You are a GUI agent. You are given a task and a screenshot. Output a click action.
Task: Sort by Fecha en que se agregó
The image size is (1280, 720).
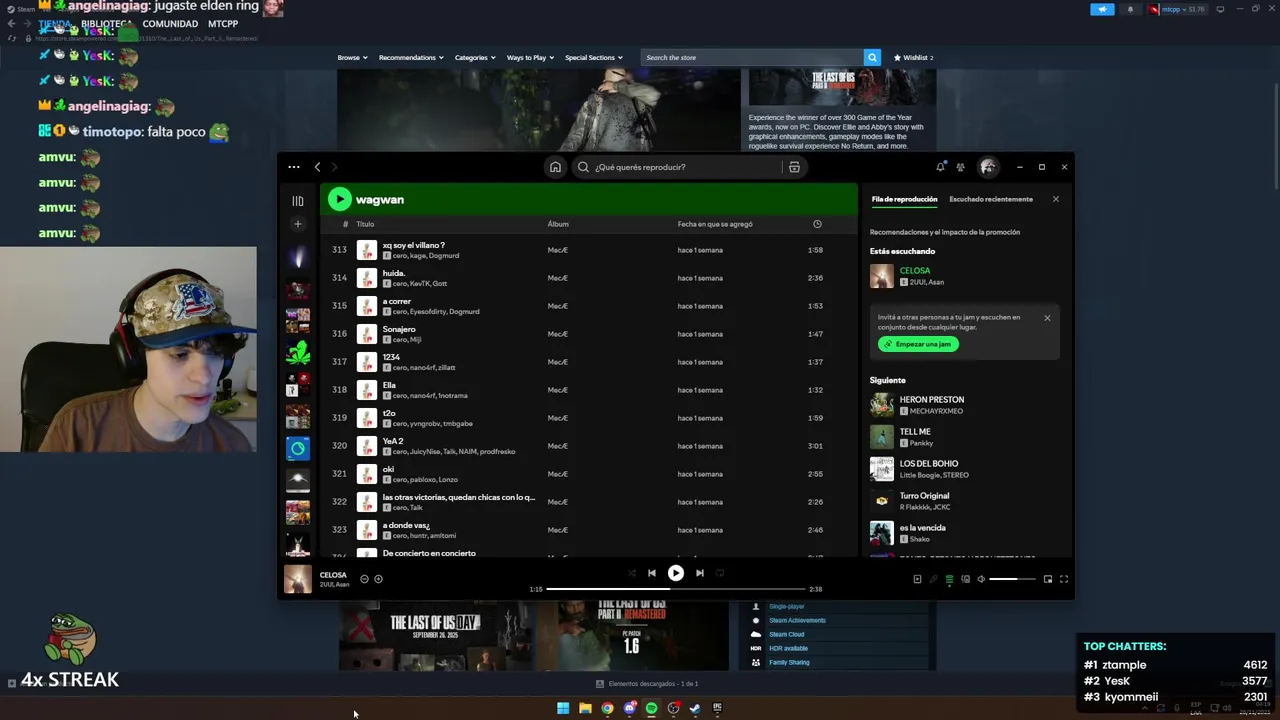(x=715, y=224)
